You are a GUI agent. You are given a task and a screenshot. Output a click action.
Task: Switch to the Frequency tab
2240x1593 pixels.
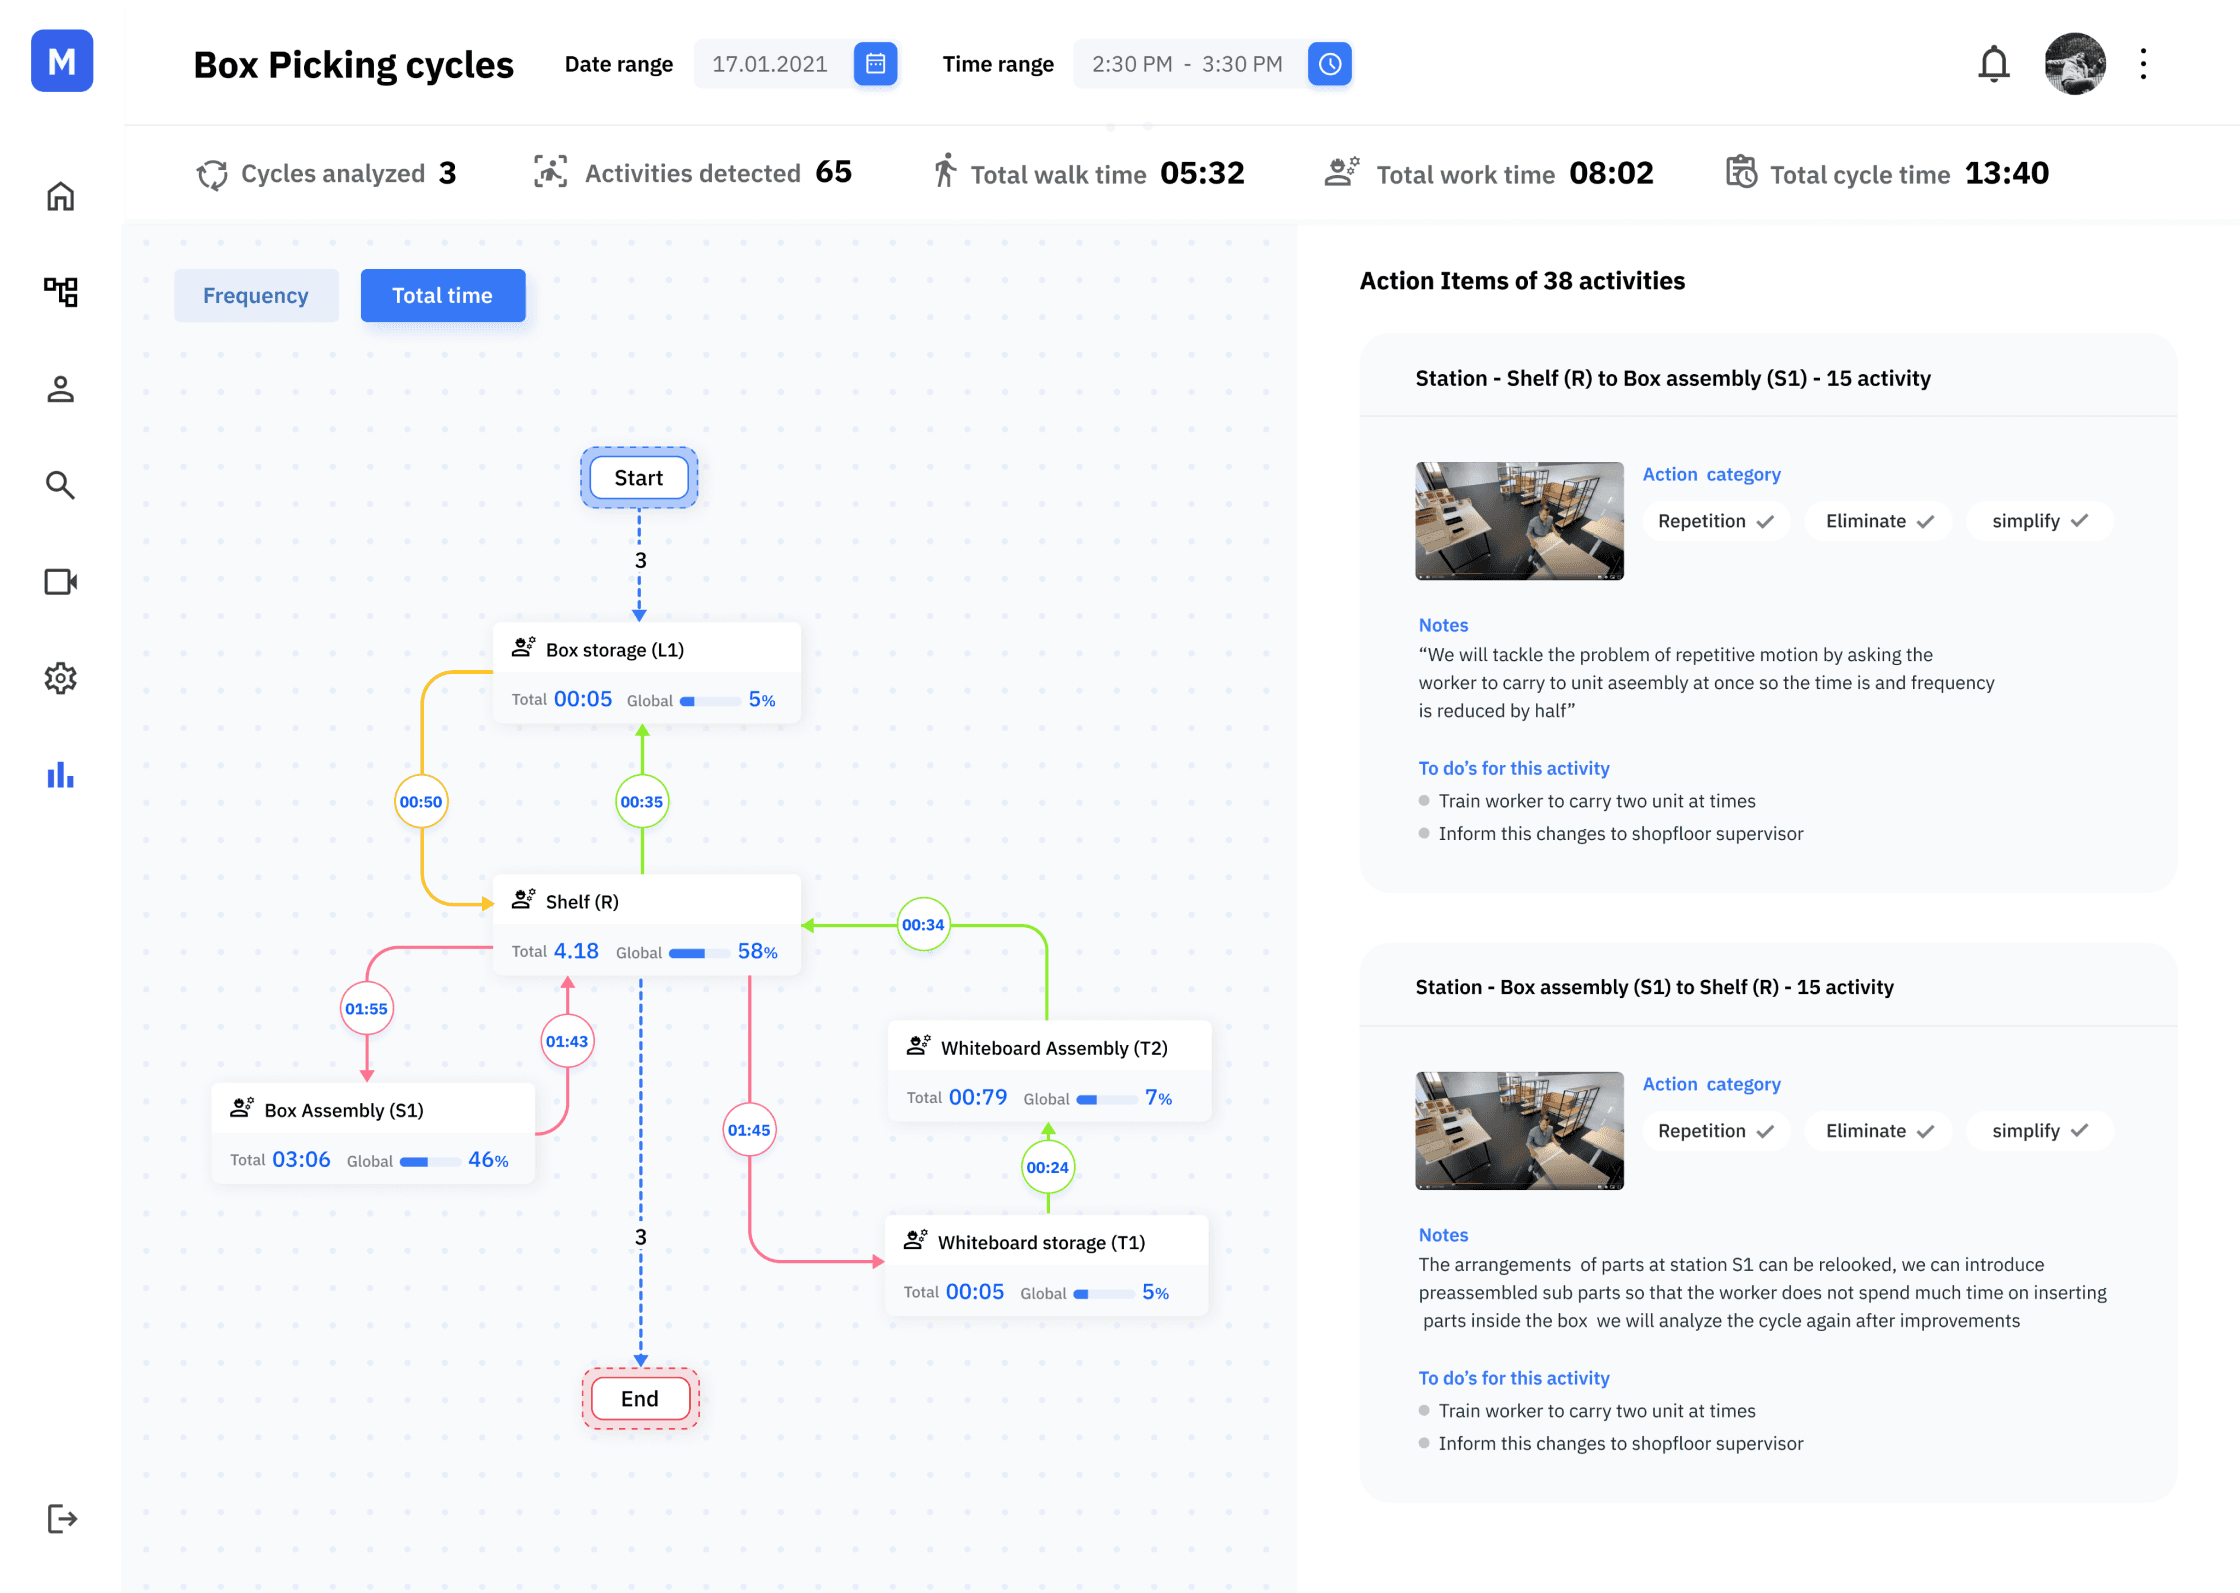256,296
